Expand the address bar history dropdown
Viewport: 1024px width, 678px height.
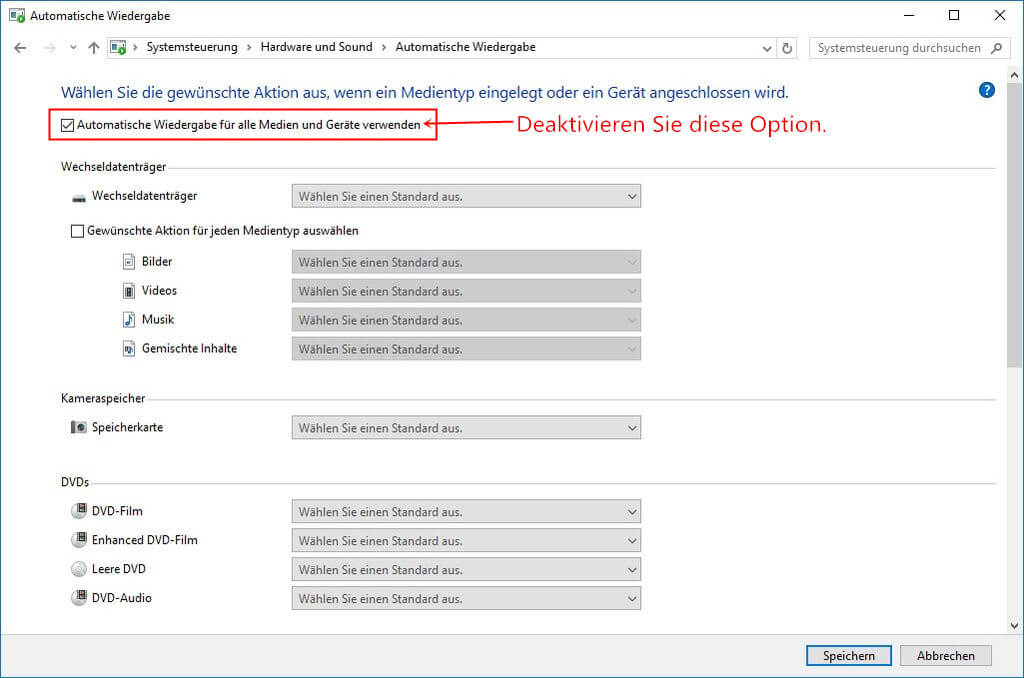click(767, 48)
